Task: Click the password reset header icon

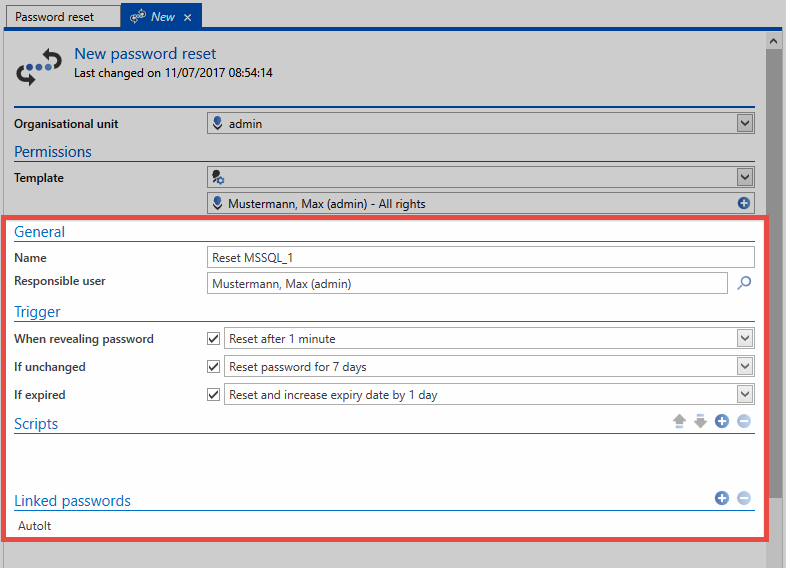Action: point(39,67)
